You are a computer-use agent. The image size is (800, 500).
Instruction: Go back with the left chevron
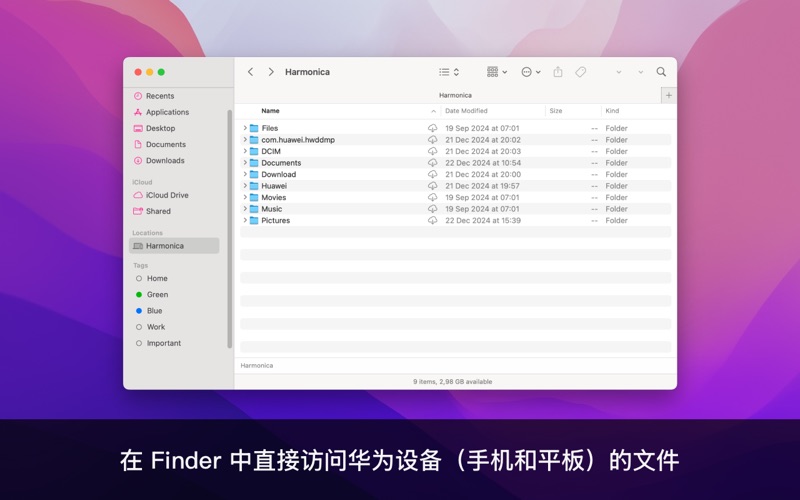click(x=251, y=72)
